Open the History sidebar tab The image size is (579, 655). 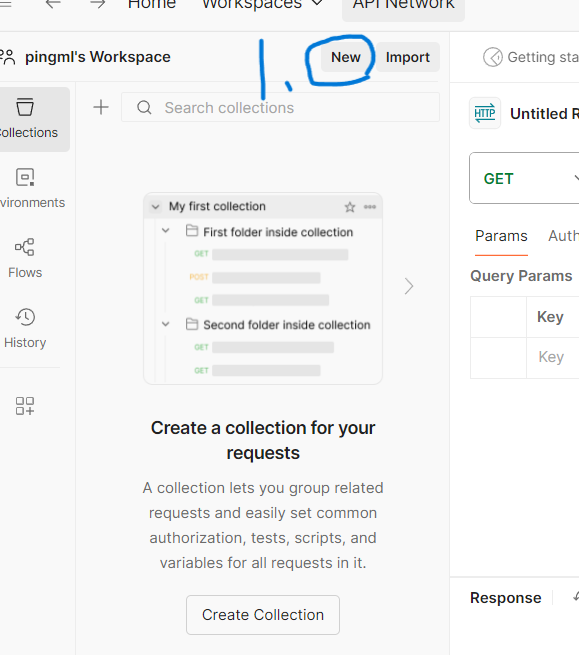tap(25, 329)
